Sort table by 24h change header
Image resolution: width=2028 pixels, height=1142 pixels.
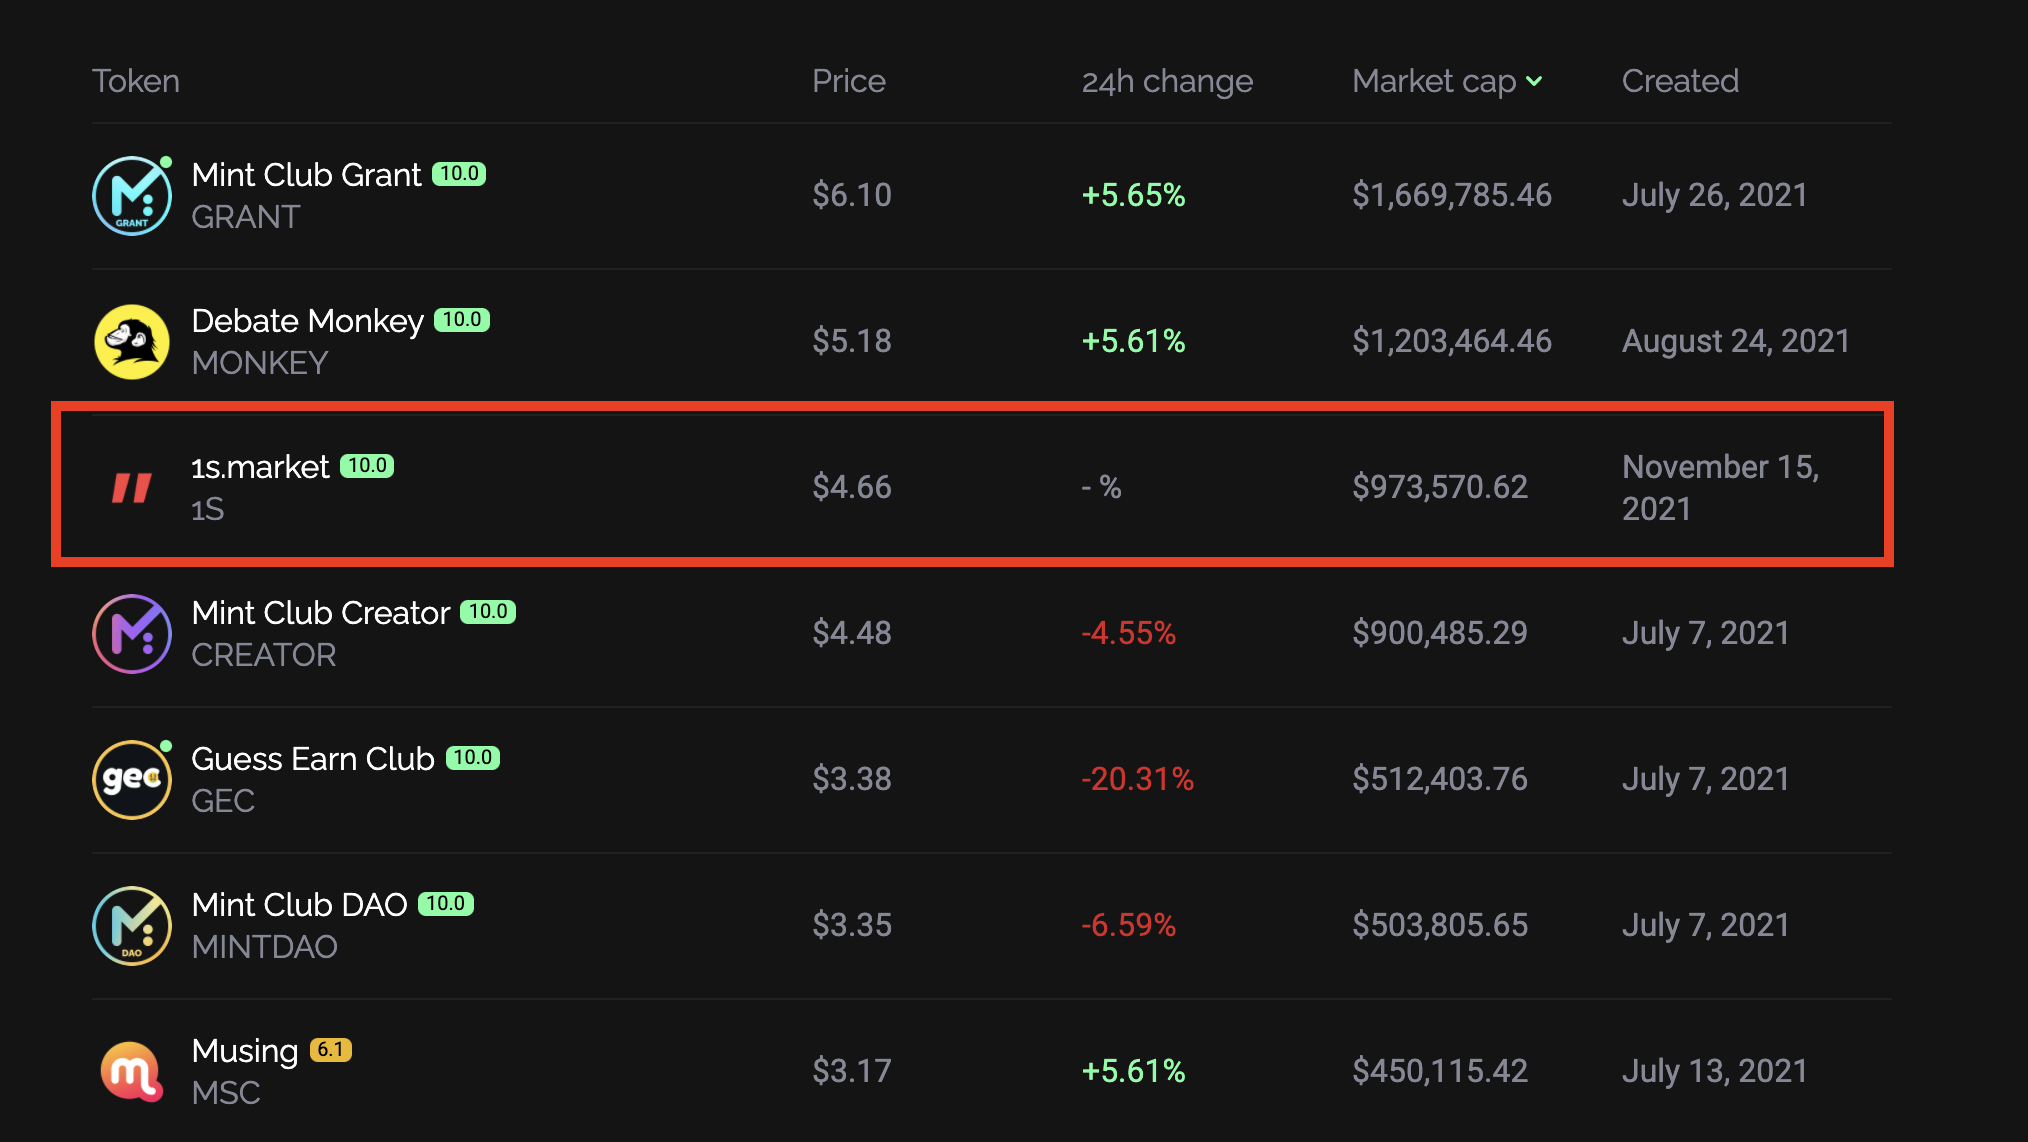(x=1166, y=81)
